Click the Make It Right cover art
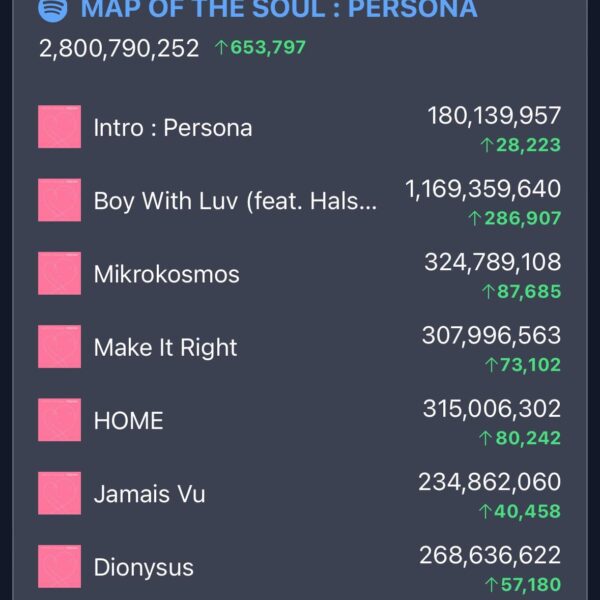 click(x=59, y=347)
